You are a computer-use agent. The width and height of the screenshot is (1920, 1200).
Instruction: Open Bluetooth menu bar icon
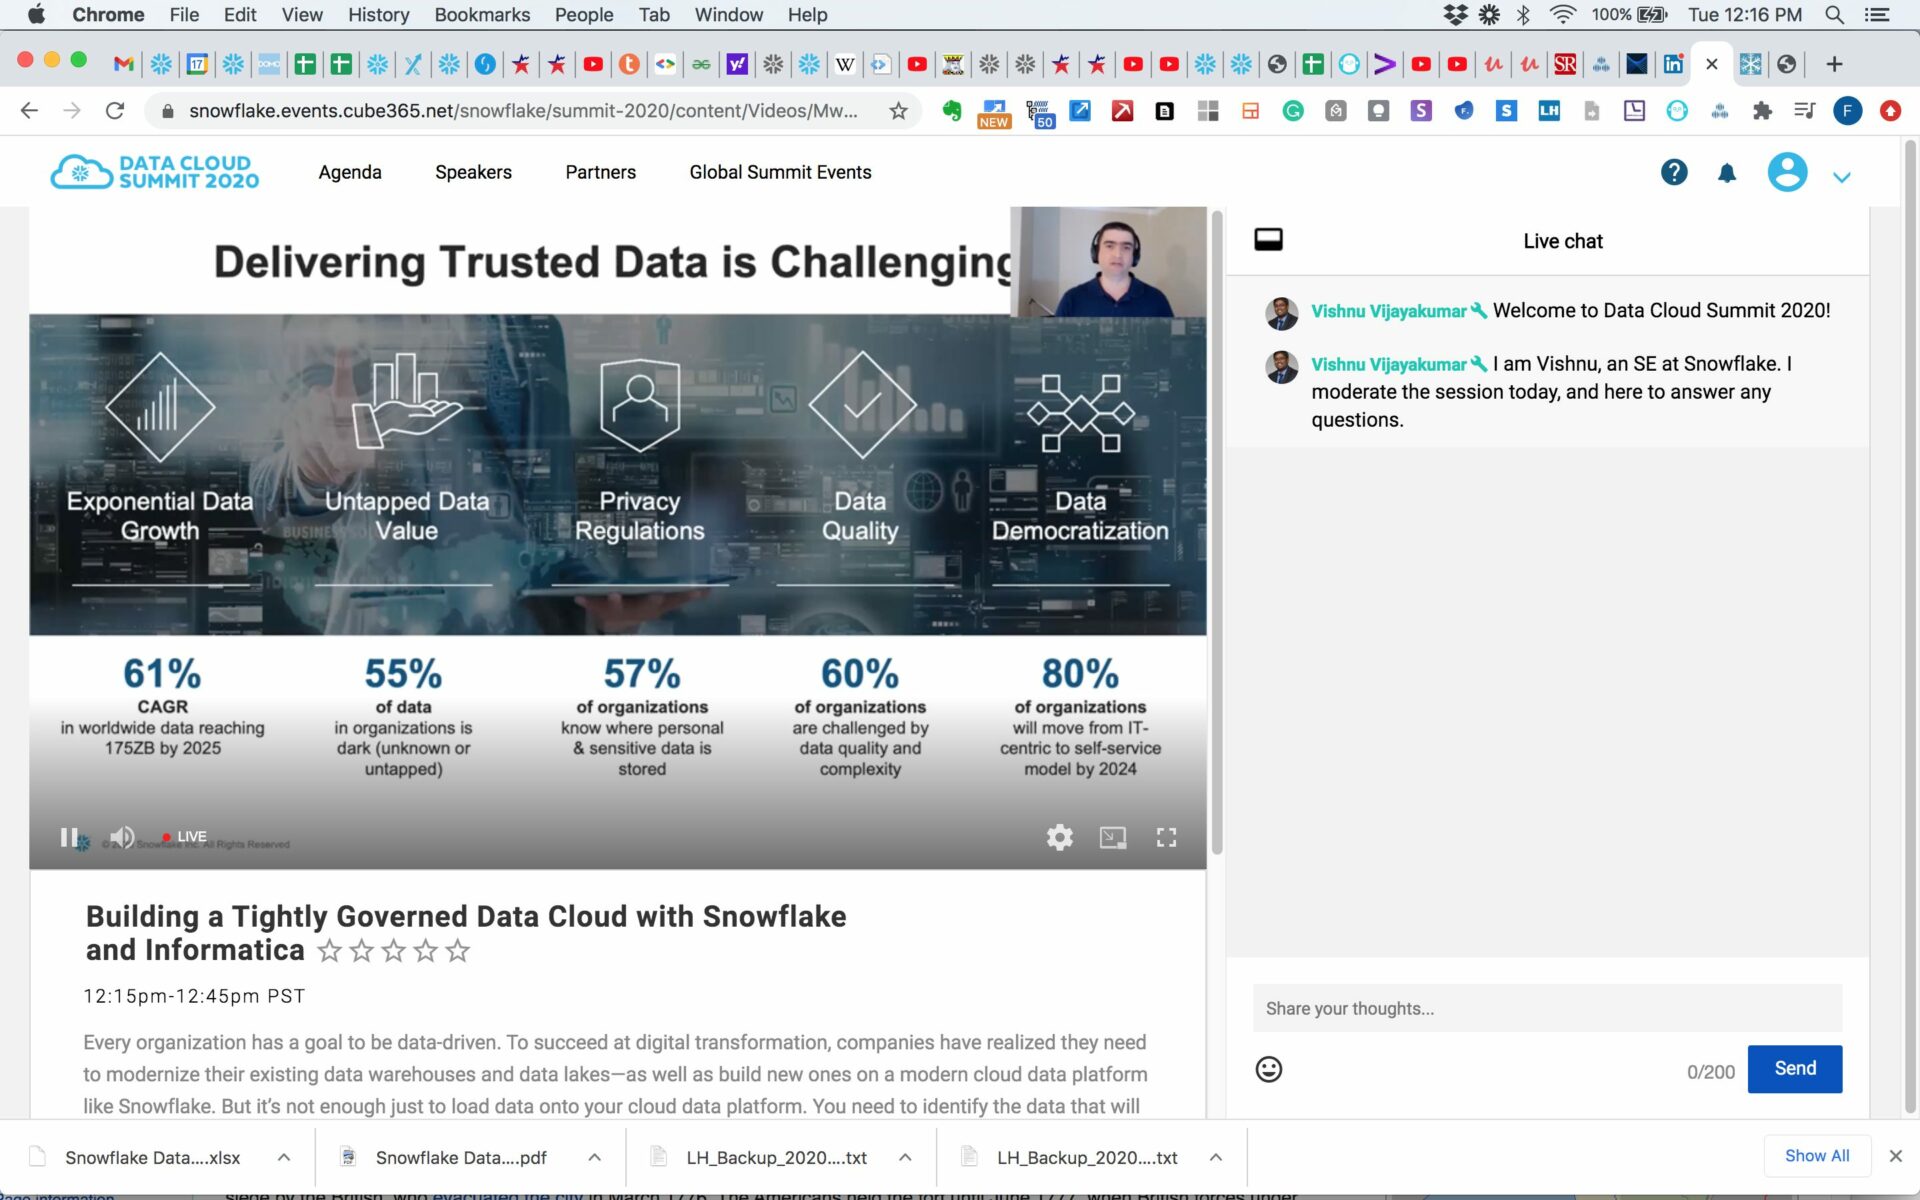click(1523, 15)
